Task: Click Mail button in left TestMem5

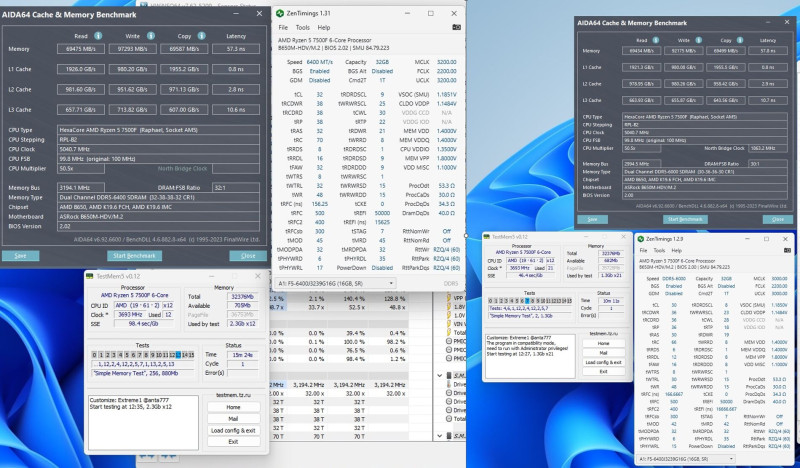Action: 234,418
